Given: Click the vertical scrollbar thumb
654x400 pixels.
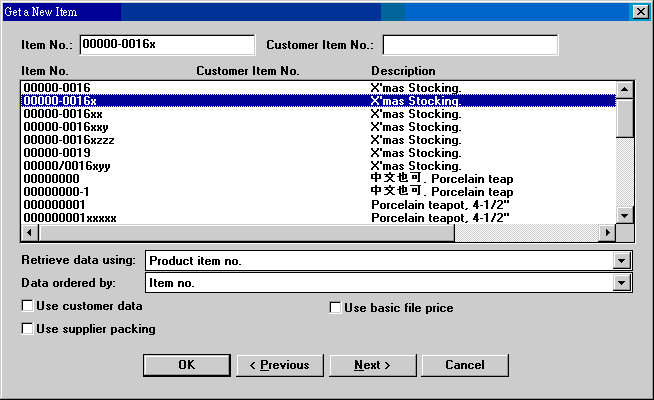Looking at the screenshot, I should pos(624,117).
